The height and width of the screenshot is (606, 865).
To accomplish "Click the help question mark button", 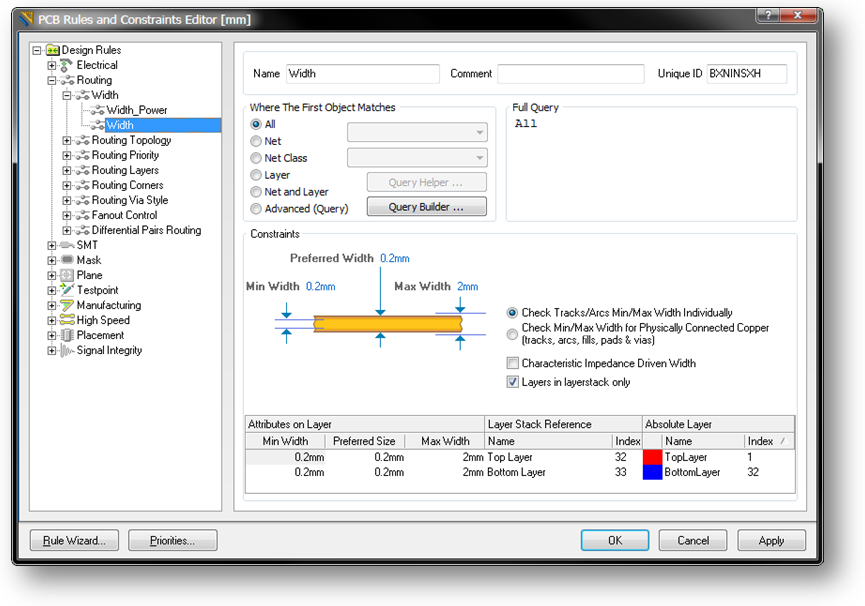I will (x=768, y=15).
